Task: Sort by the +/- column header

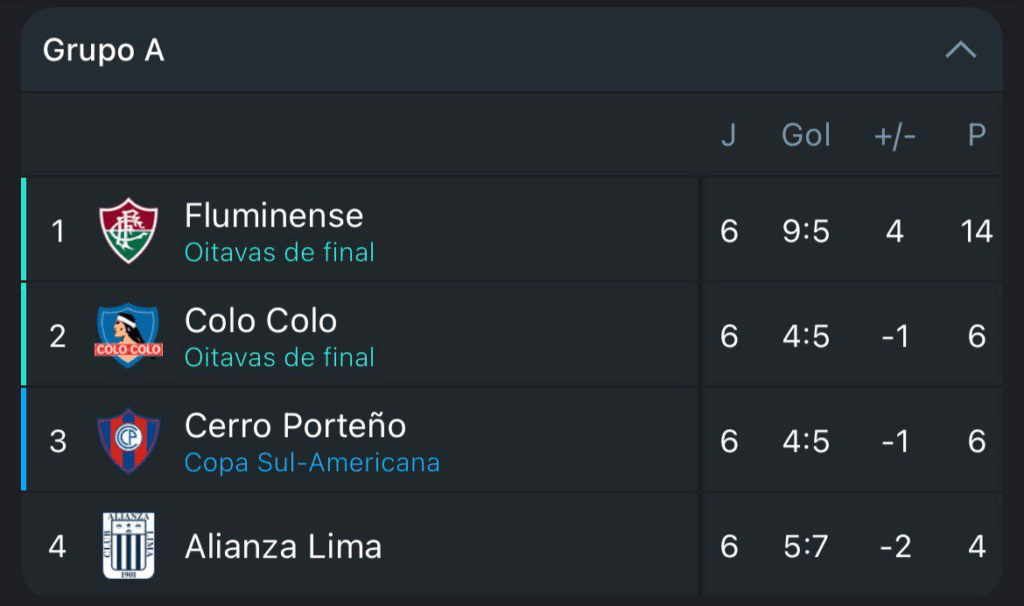Action: tap(895, 135)
